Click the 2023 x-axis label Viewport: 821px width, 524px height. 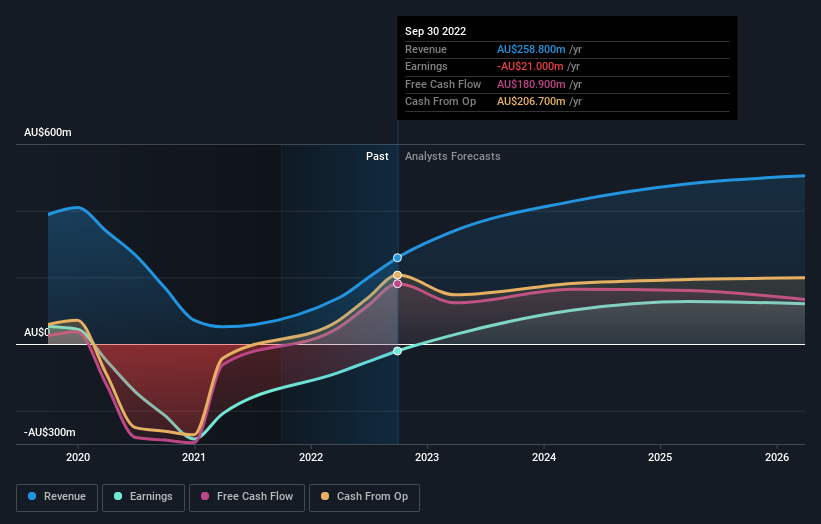click(427, 457)
